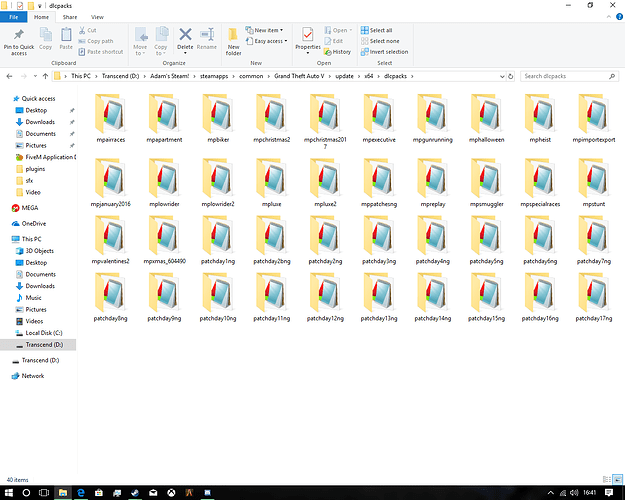Image resolution: width=625 pixels, height=500 pixels.
Task: Open the recent locations dropdown arrow
Action: [x=35, y=76]
